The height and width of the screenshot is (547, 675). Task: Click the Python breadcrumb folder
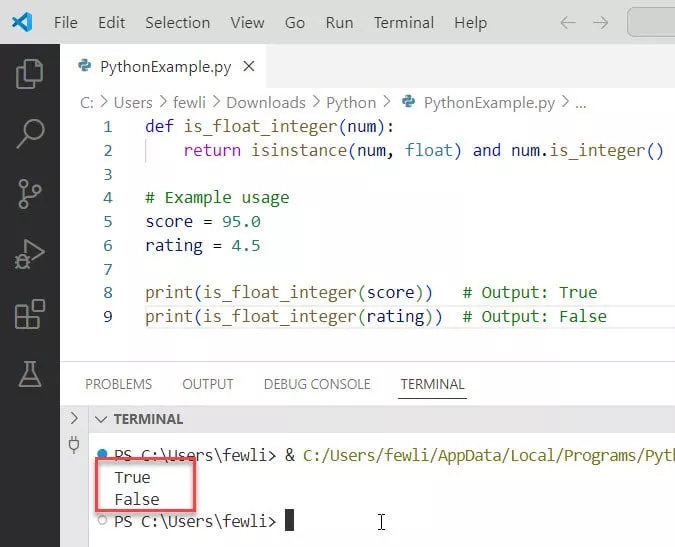point(351,102)
